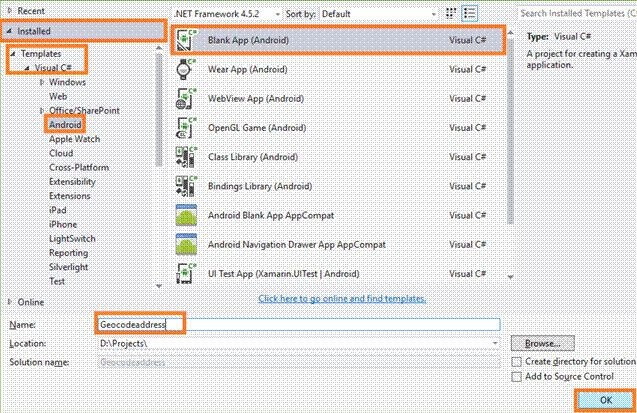Select the Extensibility category
This screenshot has height=413, width=637.
72,182
